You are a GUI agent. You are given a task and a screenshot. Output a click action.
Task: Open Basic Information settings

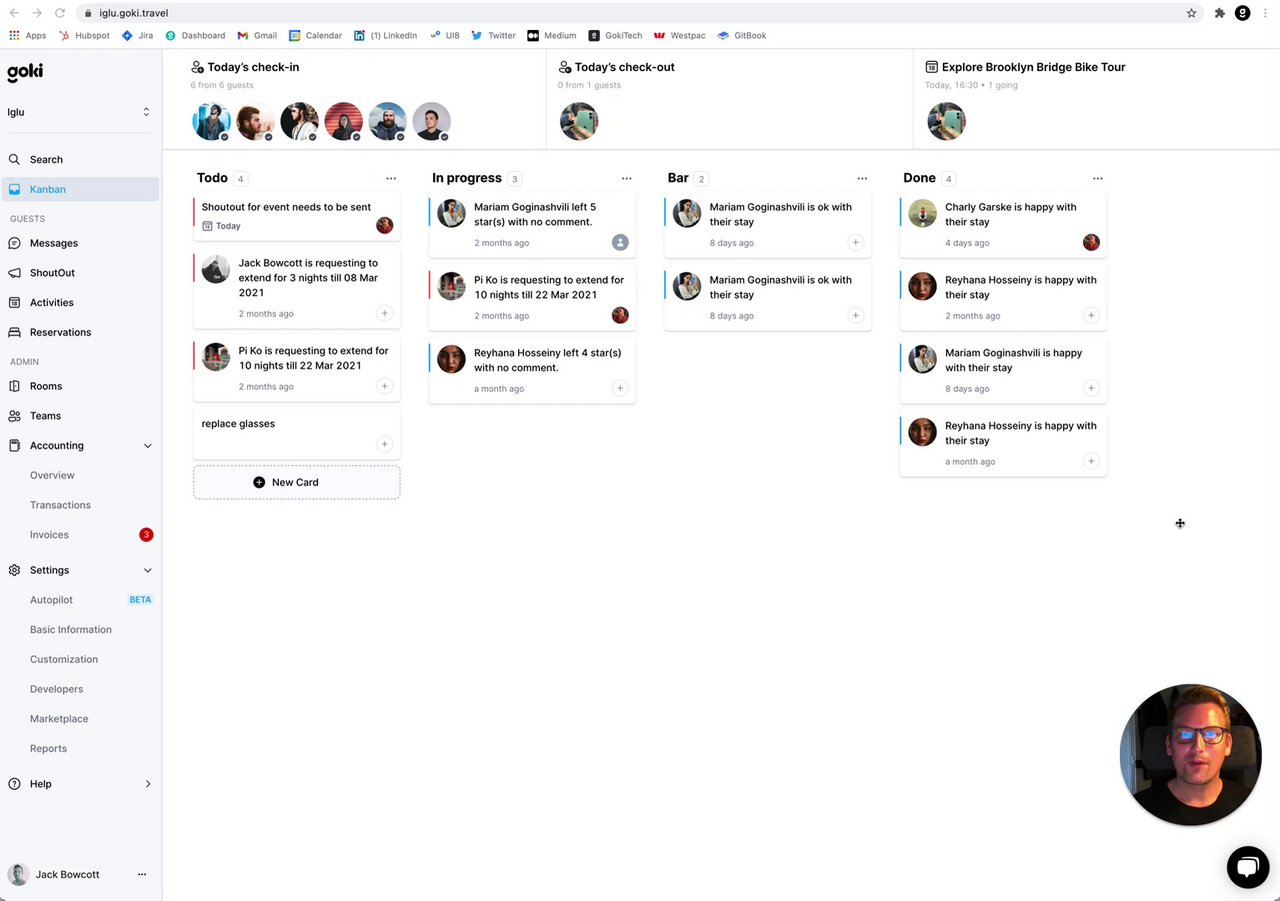click(x=71, y=630)
